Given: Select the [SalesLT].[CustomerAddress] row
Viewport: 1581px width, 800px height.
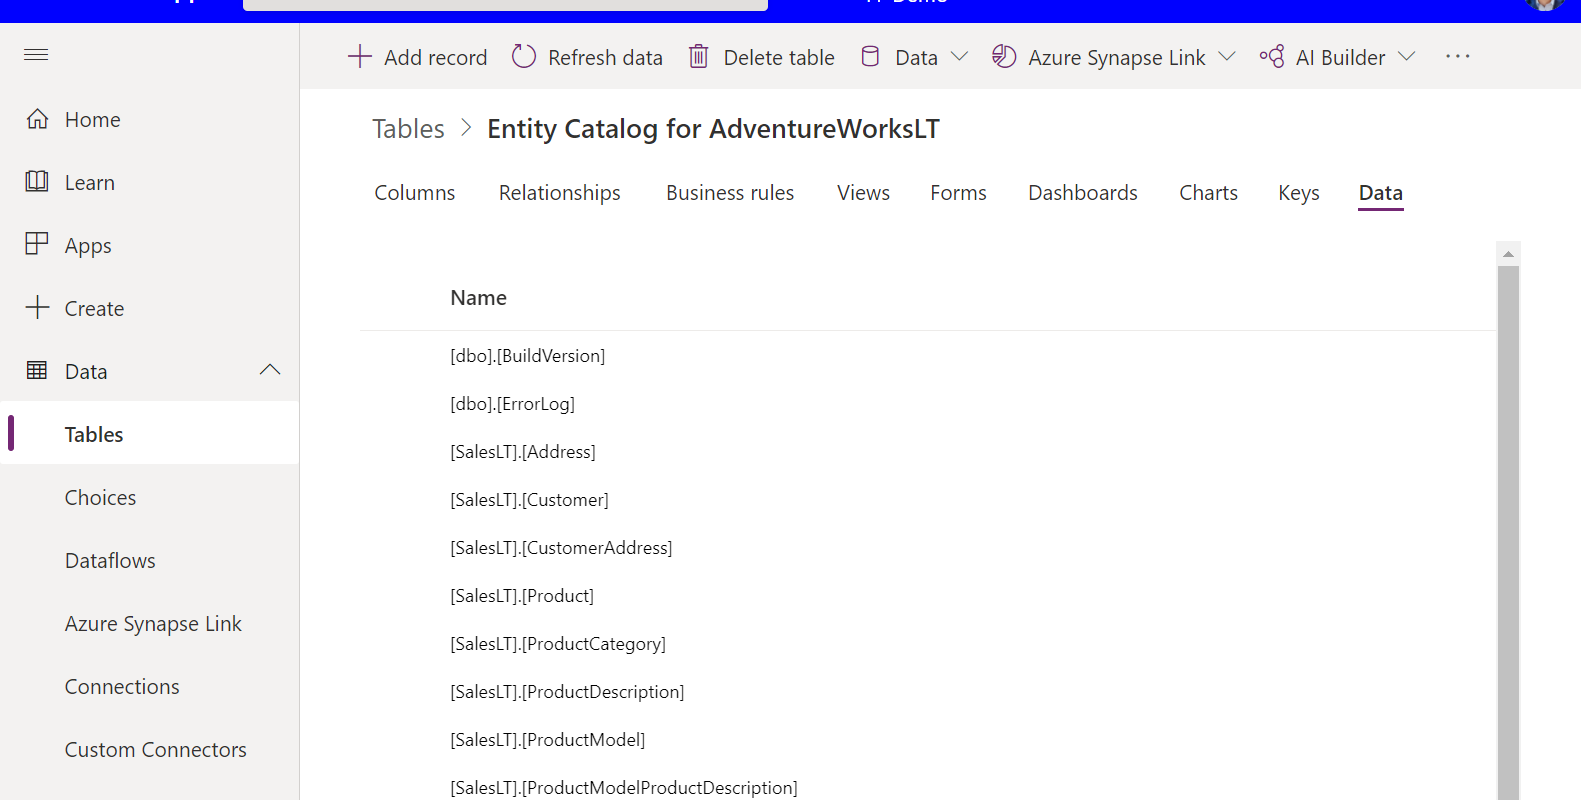Looking at the screenshot, I should [x=928, y=547].
